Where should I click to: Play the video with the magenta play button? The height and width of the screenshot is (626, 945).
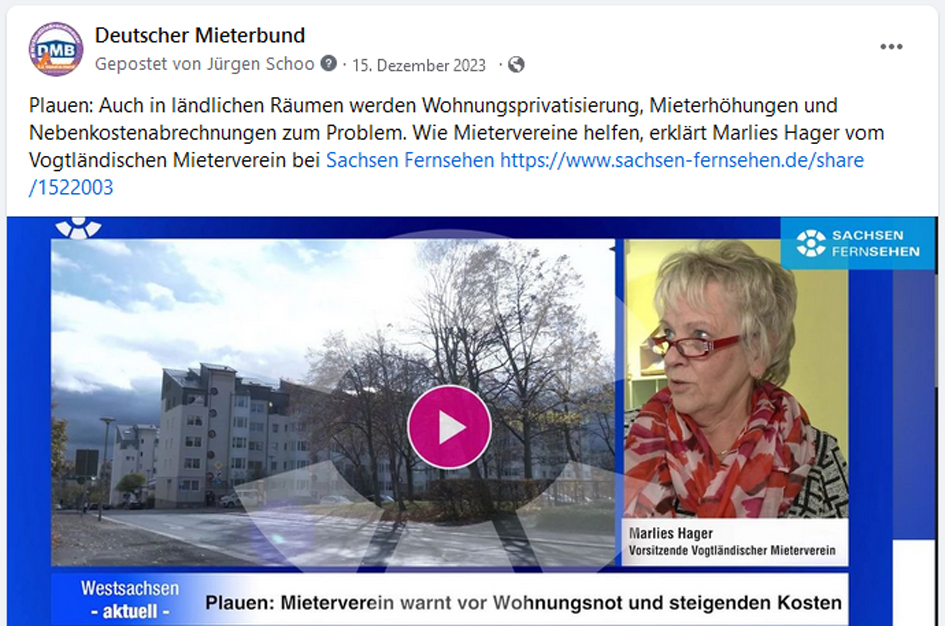point(449,427)
